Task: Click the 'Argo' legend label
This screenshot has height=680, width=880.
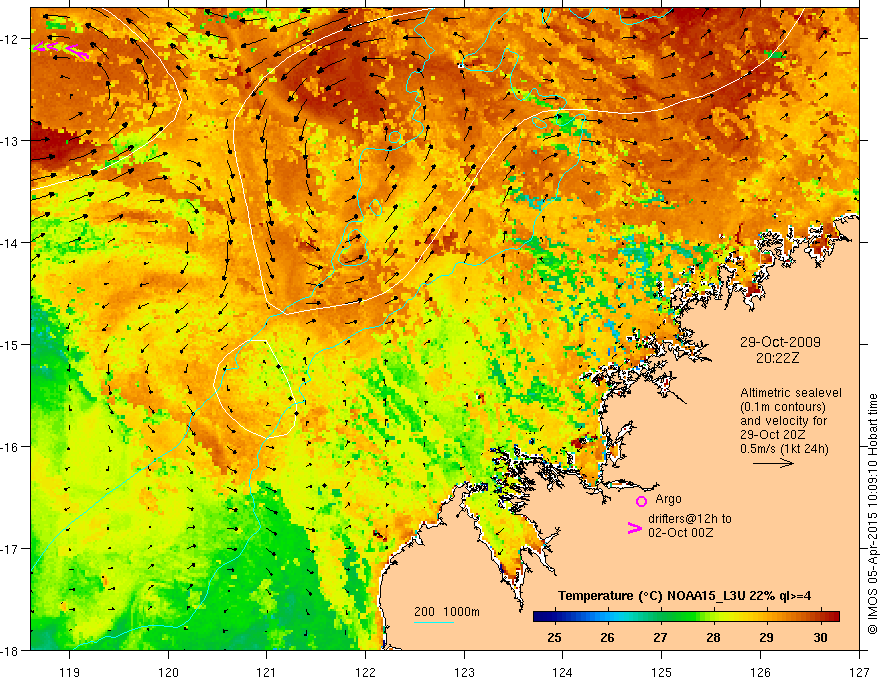Action: tap(668, 499)
